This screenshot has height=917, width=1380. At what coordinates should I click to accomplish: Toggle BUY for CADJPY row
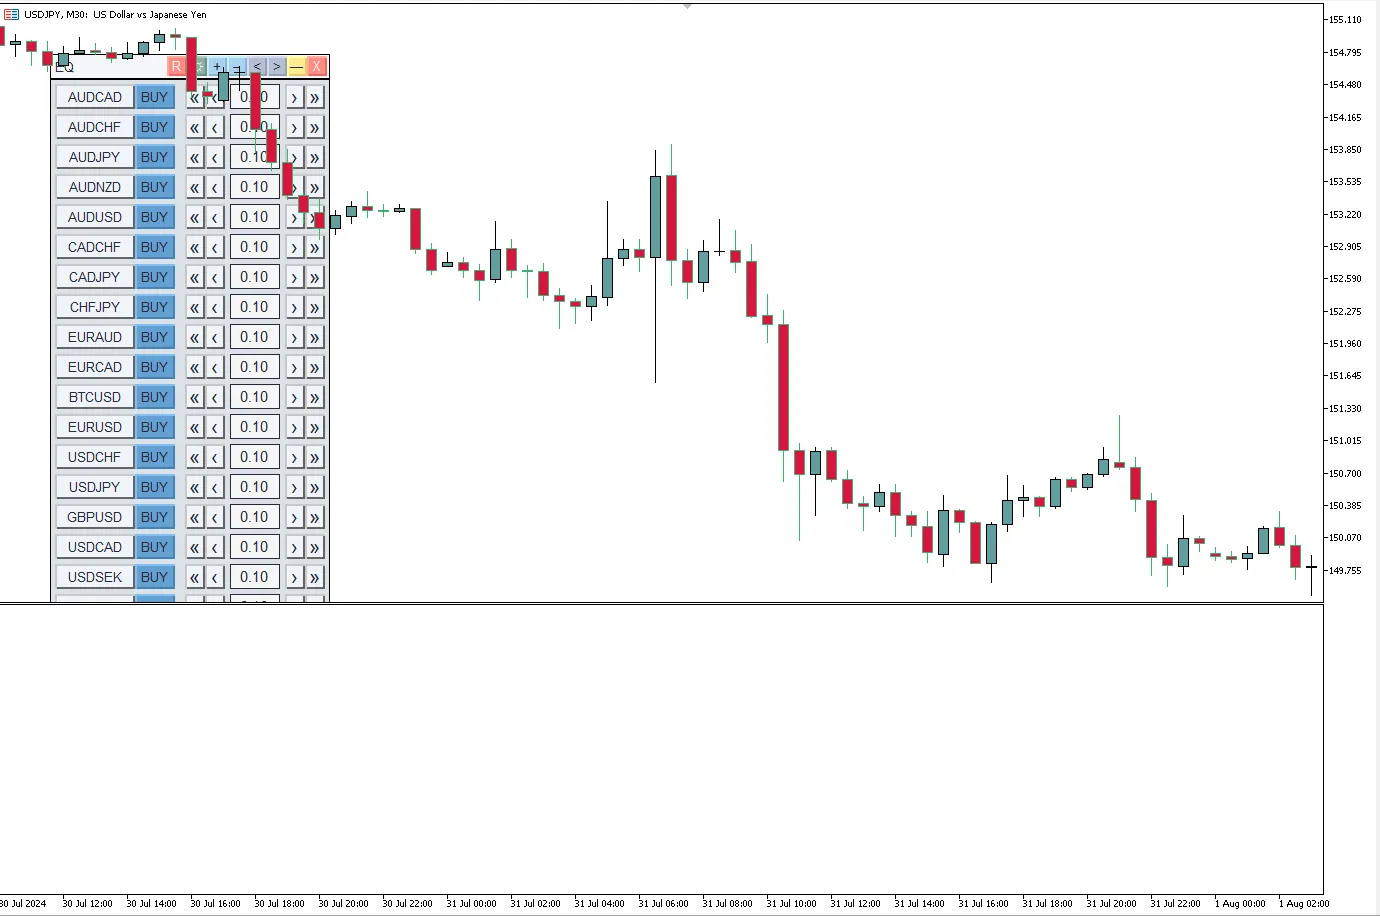[154, 277]
